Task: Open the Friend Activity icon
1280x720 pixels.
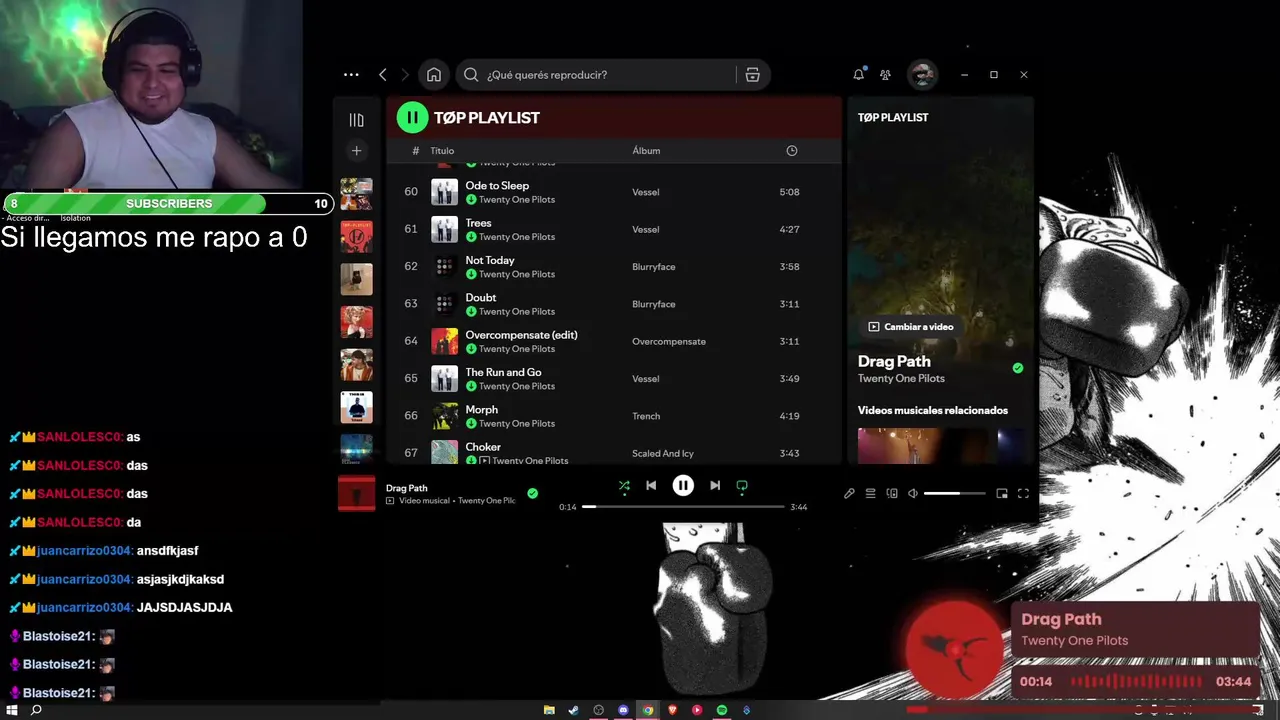Action: [885, 75]
